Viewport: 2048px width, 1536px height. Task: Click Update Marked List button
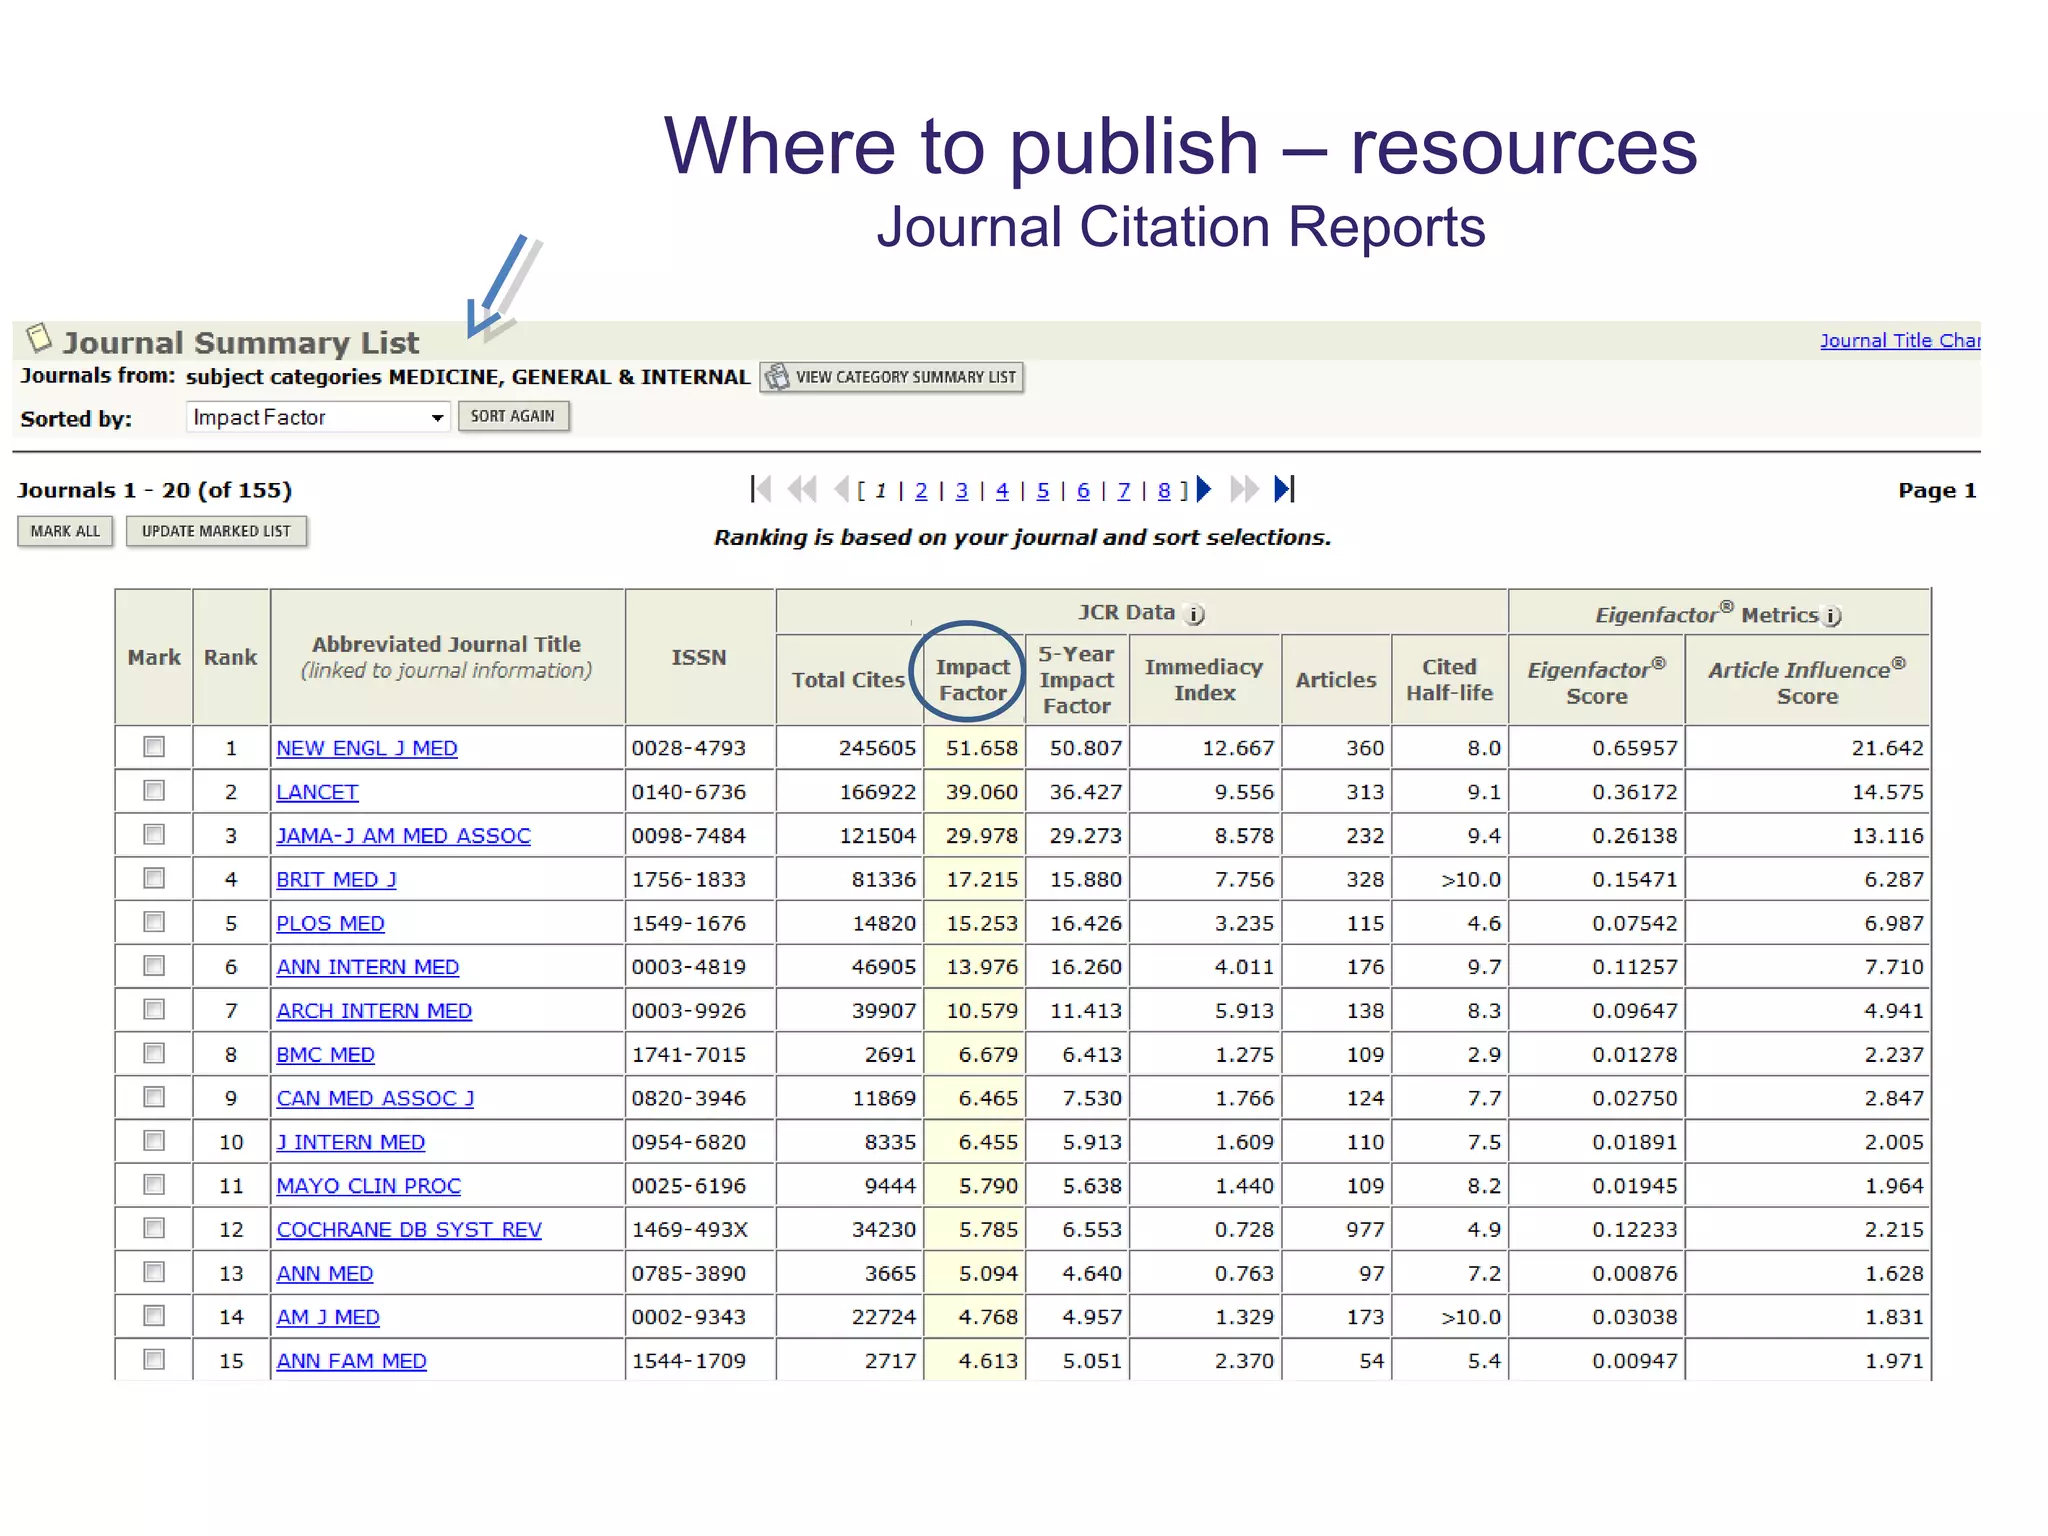(216, 531)
